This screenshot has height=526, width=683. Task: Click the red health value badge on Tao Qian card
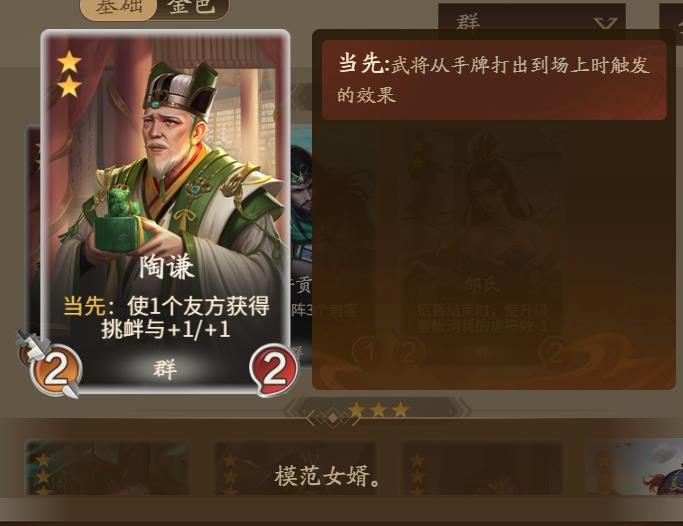tap(274, 370)
